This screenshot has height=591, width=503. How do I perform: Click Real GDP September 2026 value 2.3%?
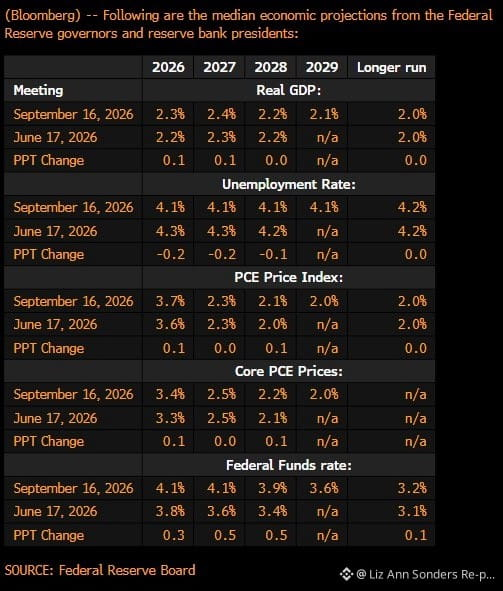(x=170, y=114)
